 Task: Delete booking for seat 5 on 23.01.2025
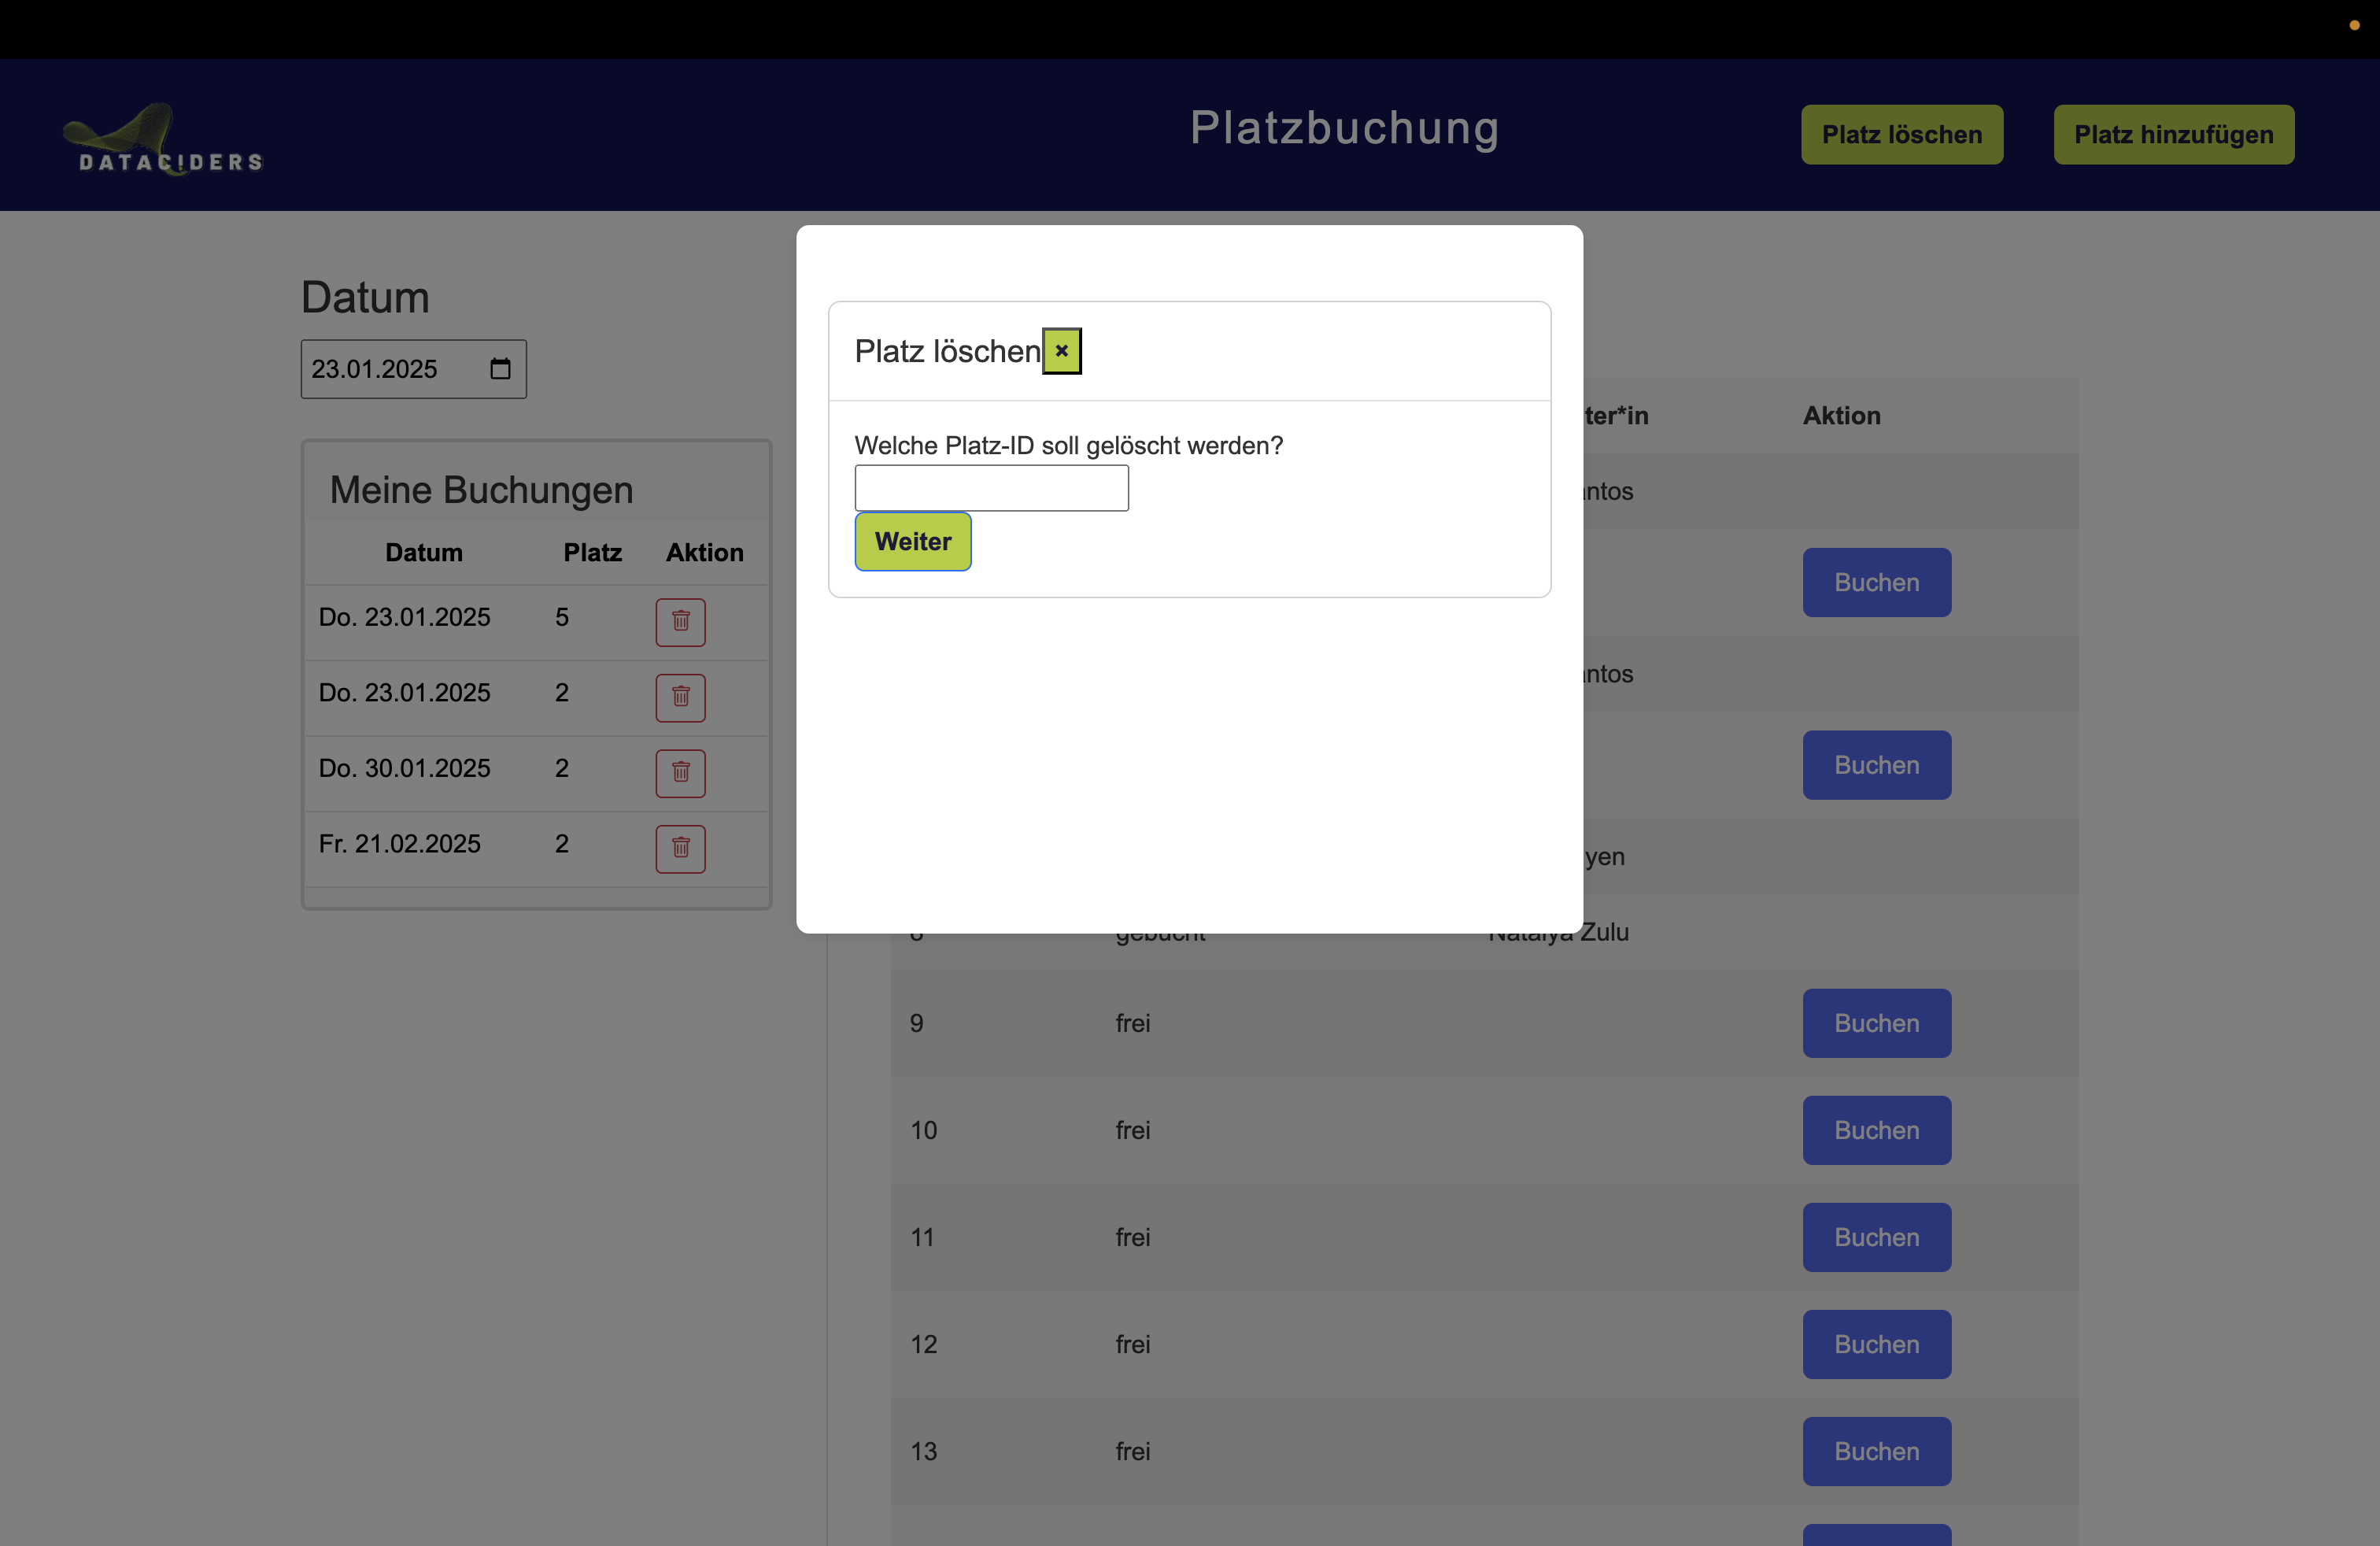pyautogui.click(x=680, y=622)
